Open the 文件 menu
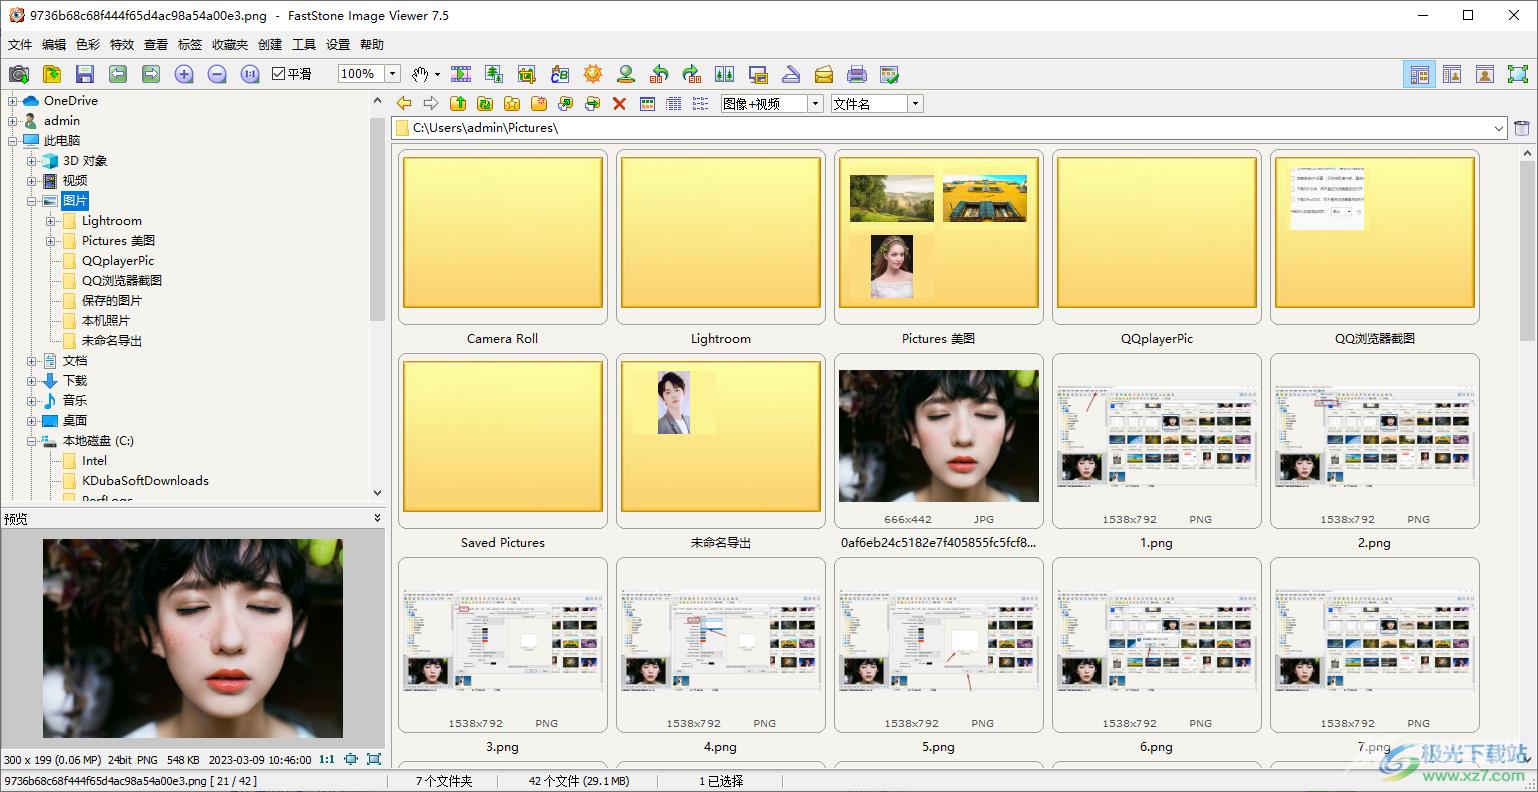The image size is (1538, 792). [x=20, y=45]
